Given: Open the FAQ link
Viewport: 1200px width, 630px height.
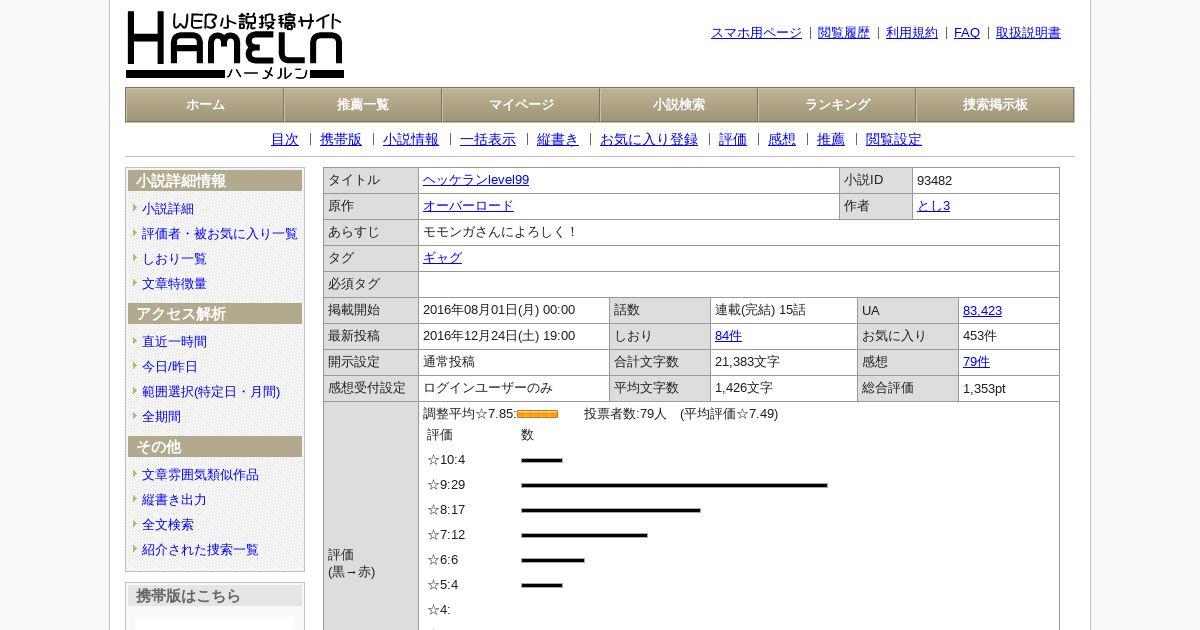Looking at the screenshot, I should coord(967,33).
